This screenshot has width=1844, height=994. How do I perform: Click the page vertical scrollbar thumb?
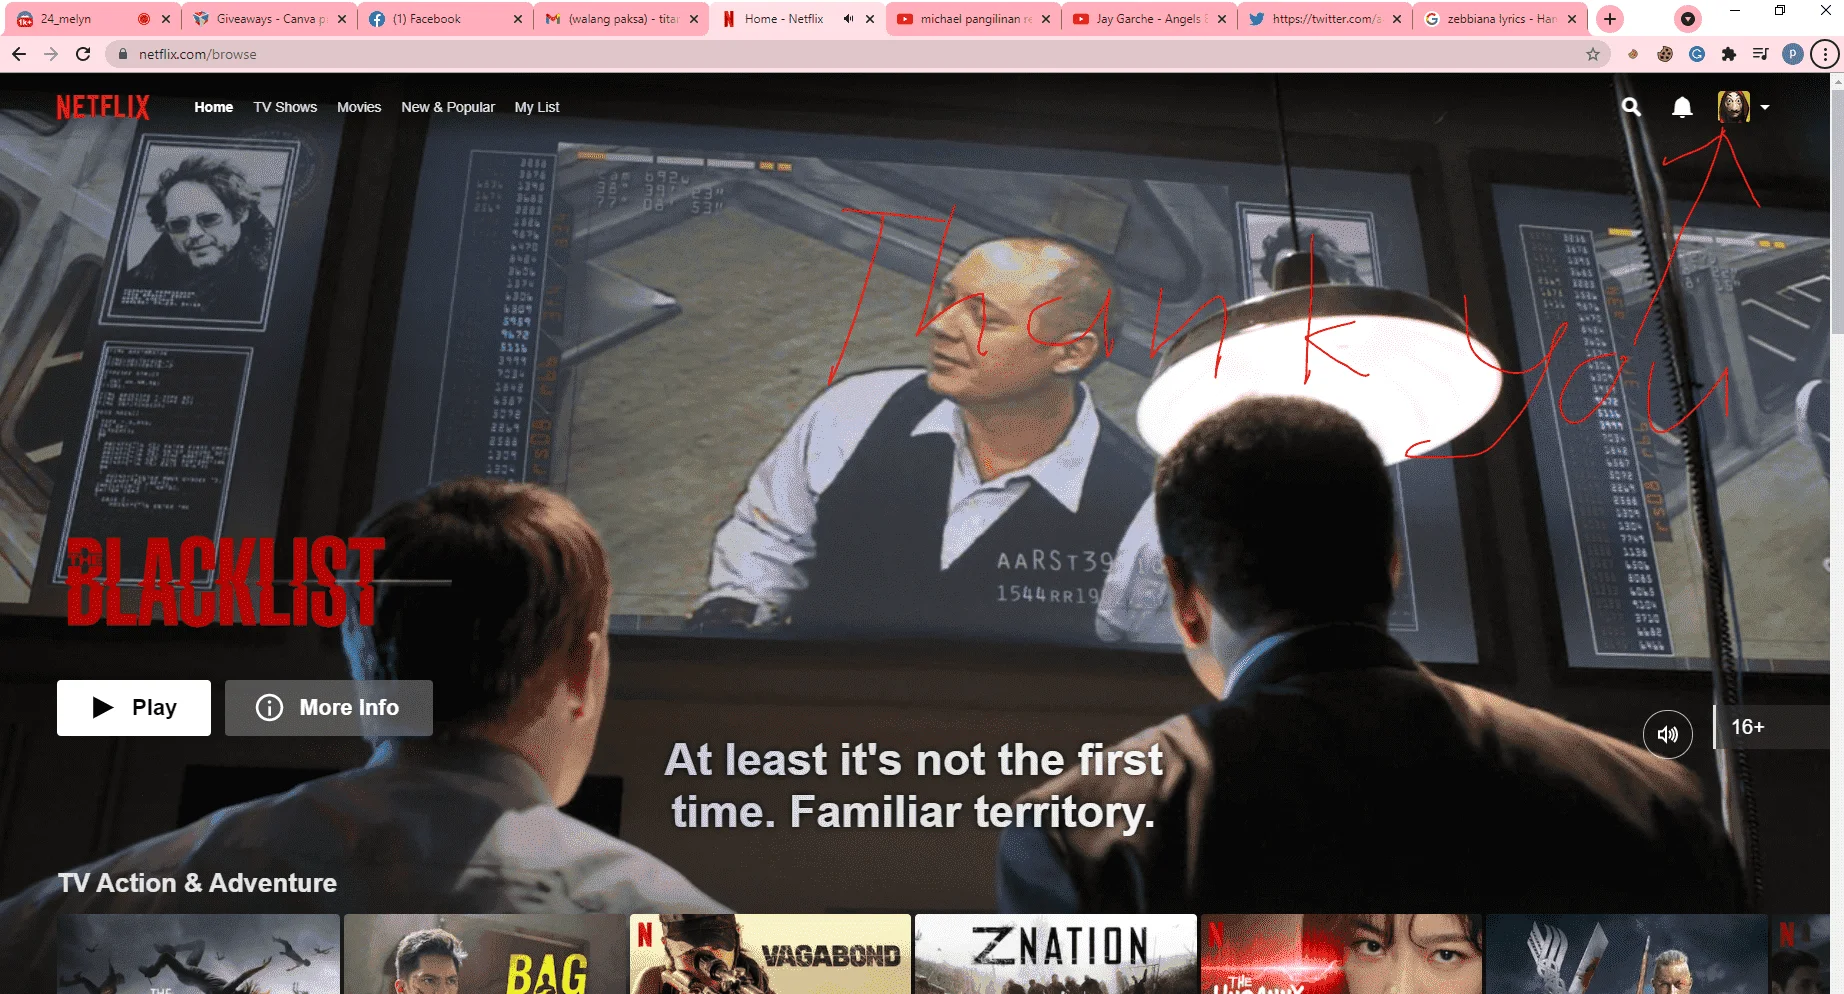click(x=1837, y=210)
